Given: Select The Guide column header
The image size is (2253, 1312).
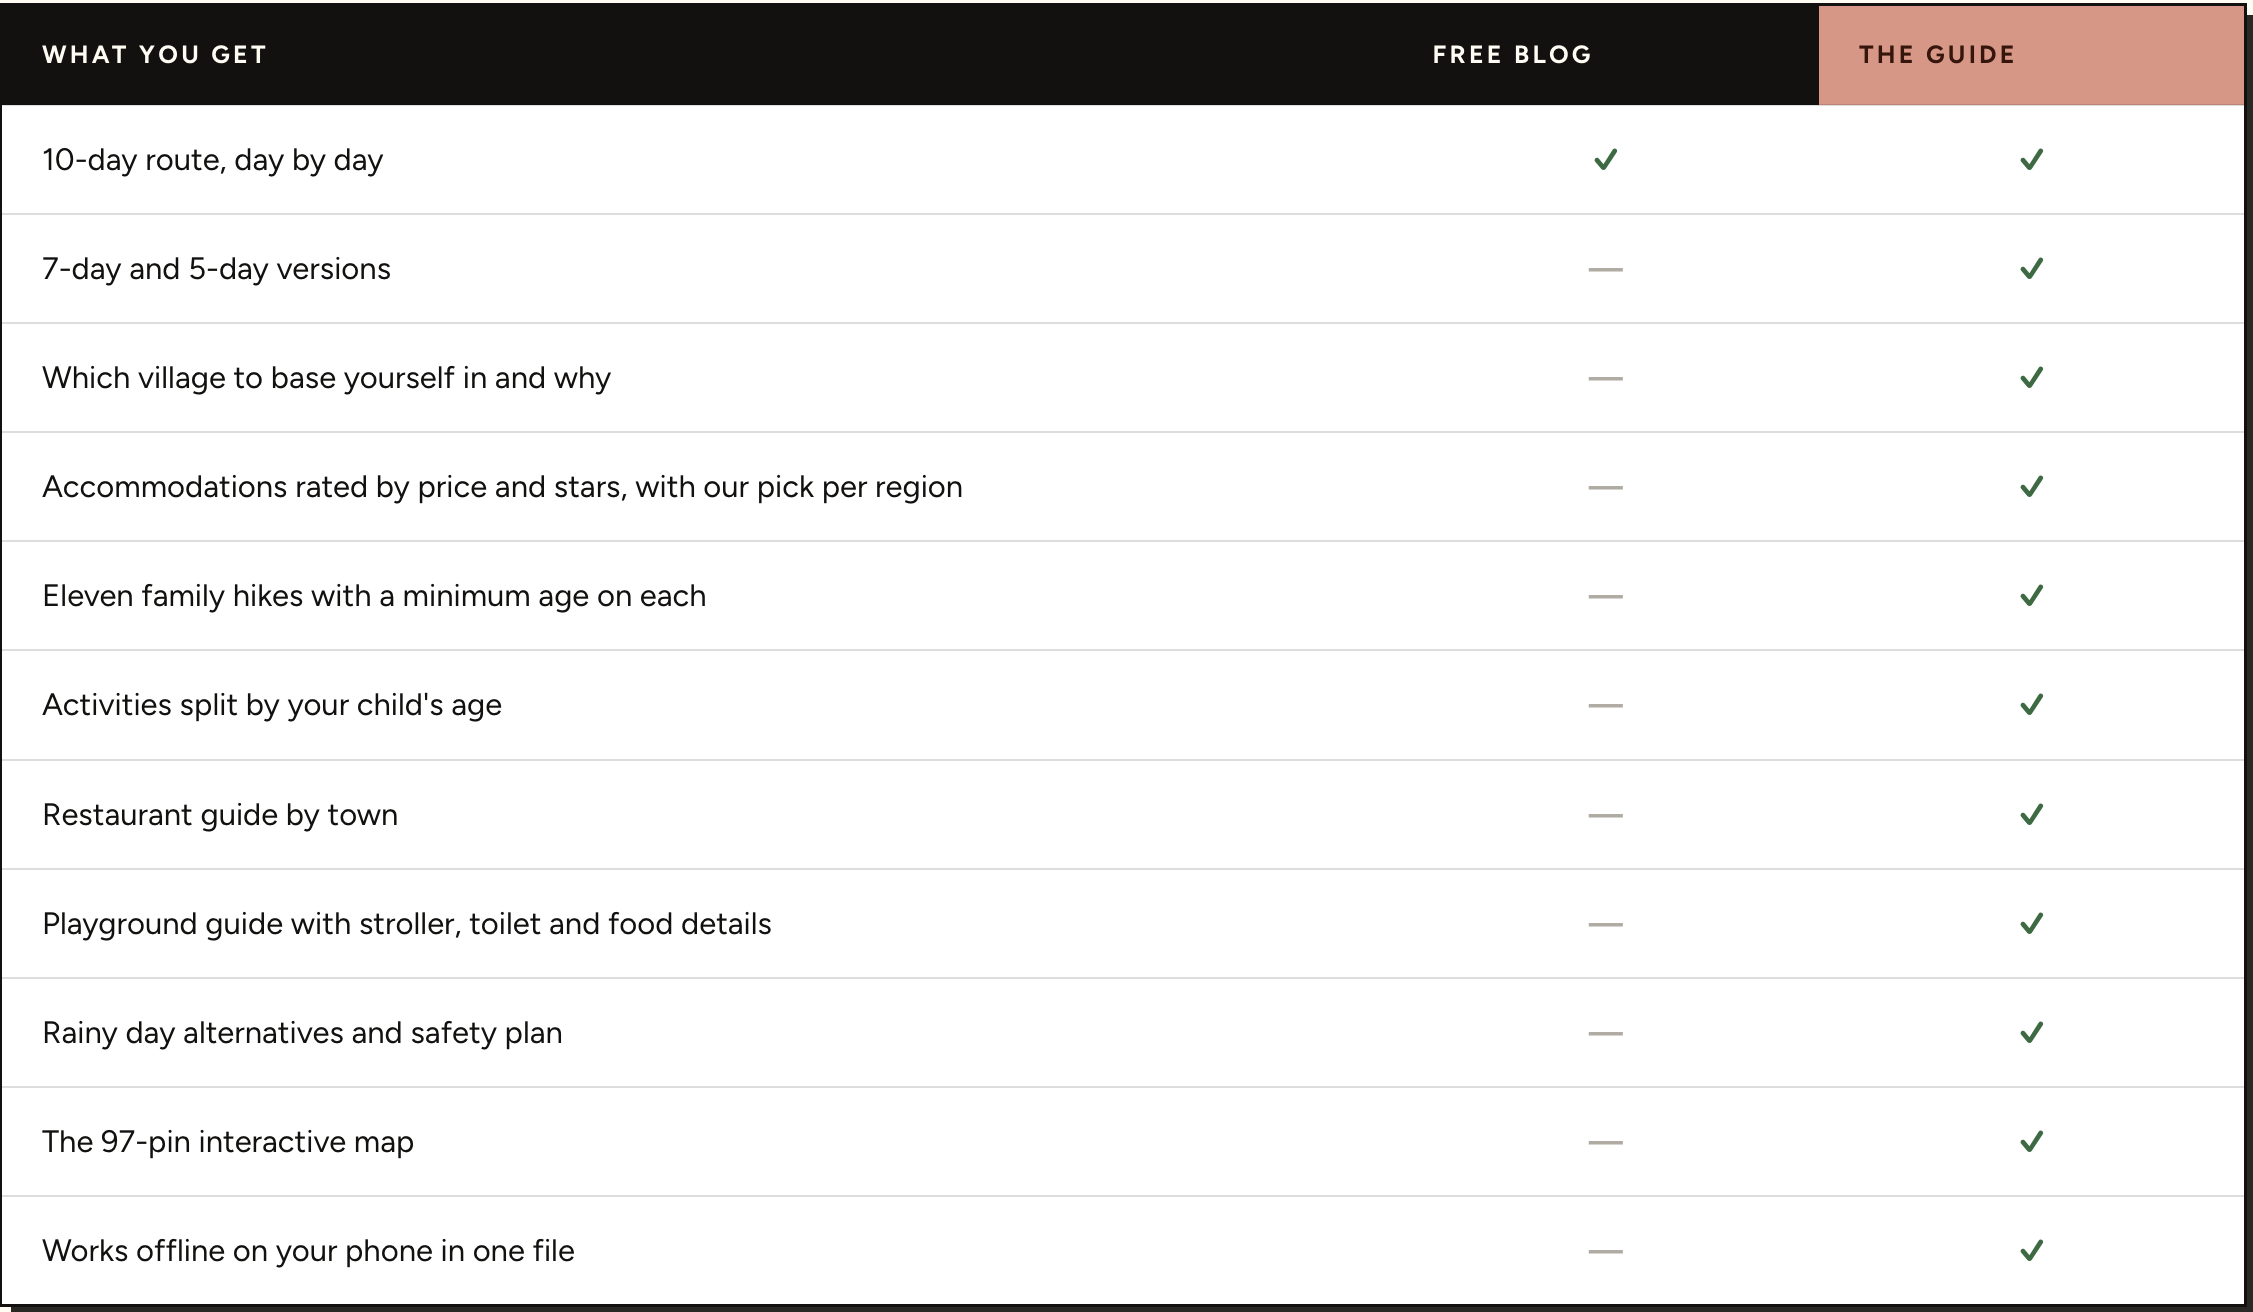Looking at the screenshot, I should 1937,55.
